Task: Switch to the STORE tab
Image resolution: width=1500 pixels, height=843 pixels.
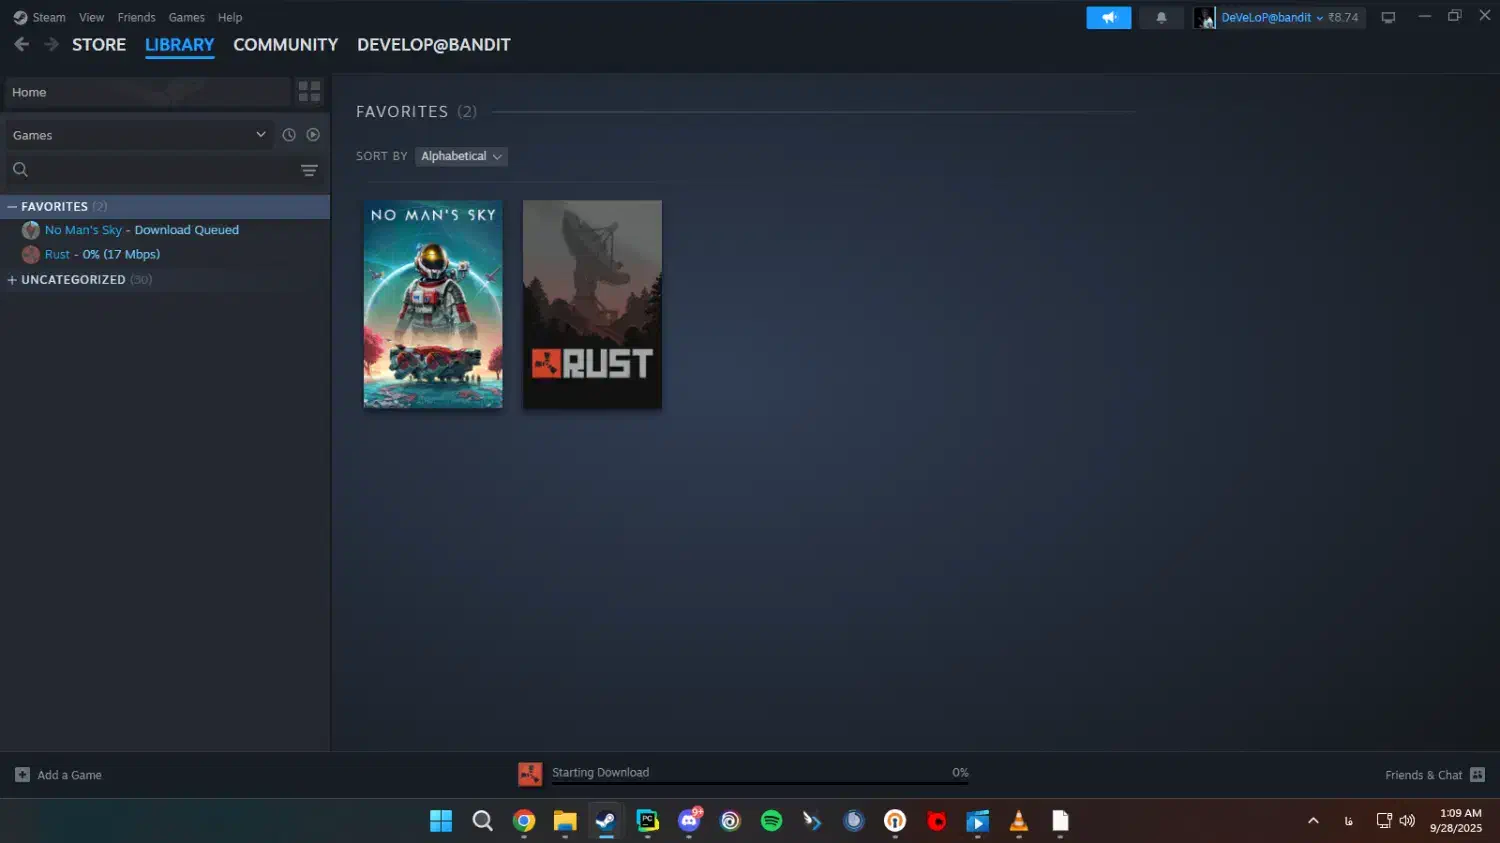Action: pos(99,45)
